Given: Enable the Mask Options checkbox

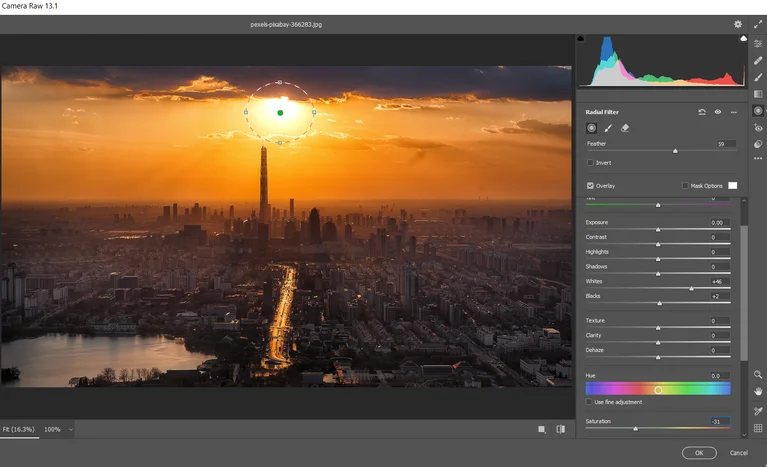Looking at the screenshot, I should point(685,186).
